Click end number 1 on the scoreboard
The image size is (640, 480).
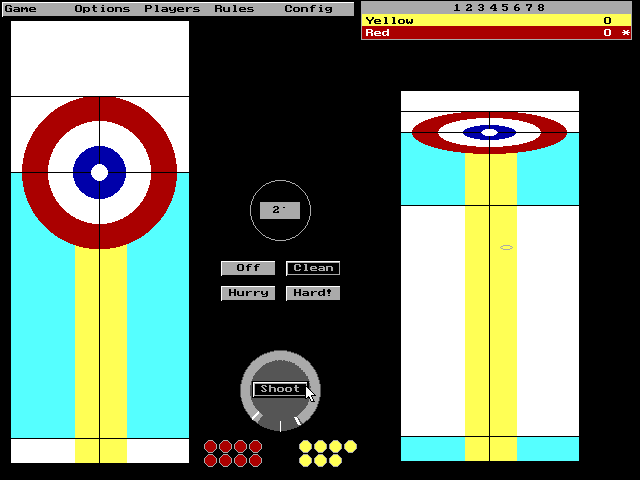457,8
